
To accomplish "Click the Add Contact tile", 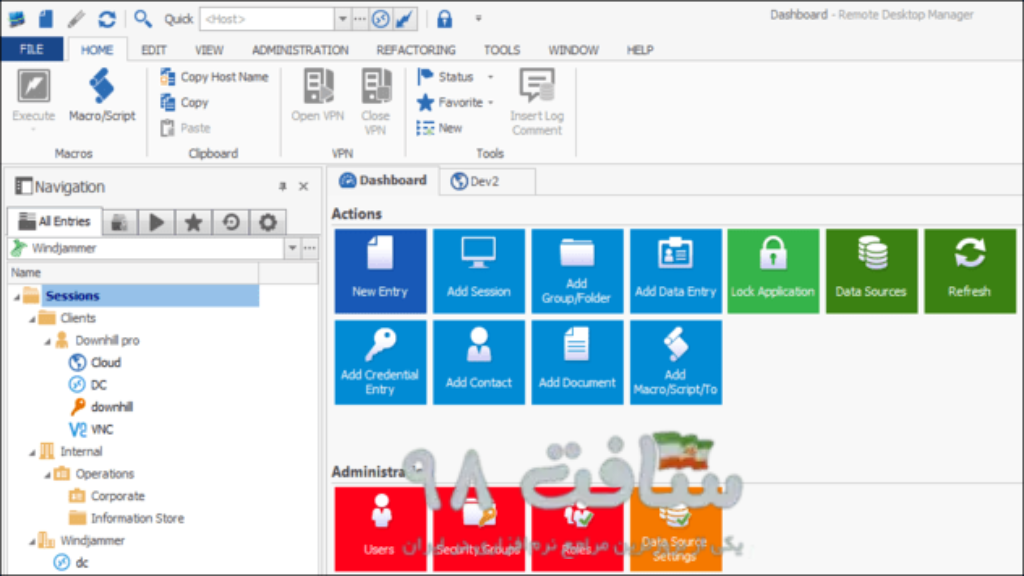I will [479, 362].
